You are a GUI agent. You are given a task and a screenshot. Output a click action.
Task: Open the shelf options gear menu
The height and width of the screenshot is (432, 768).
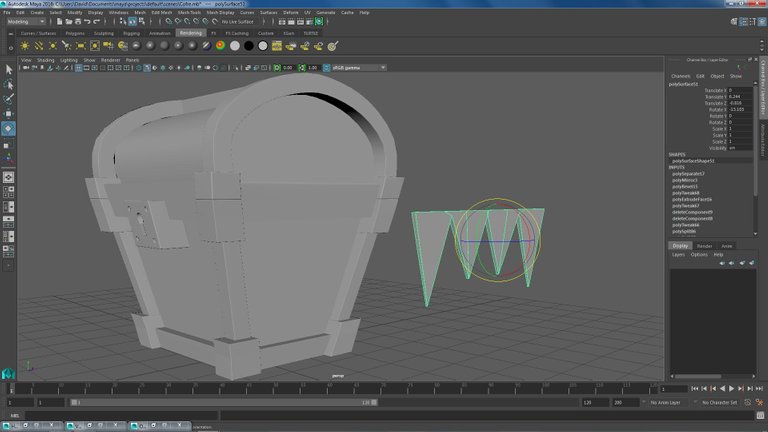click(x=11, y=48)
